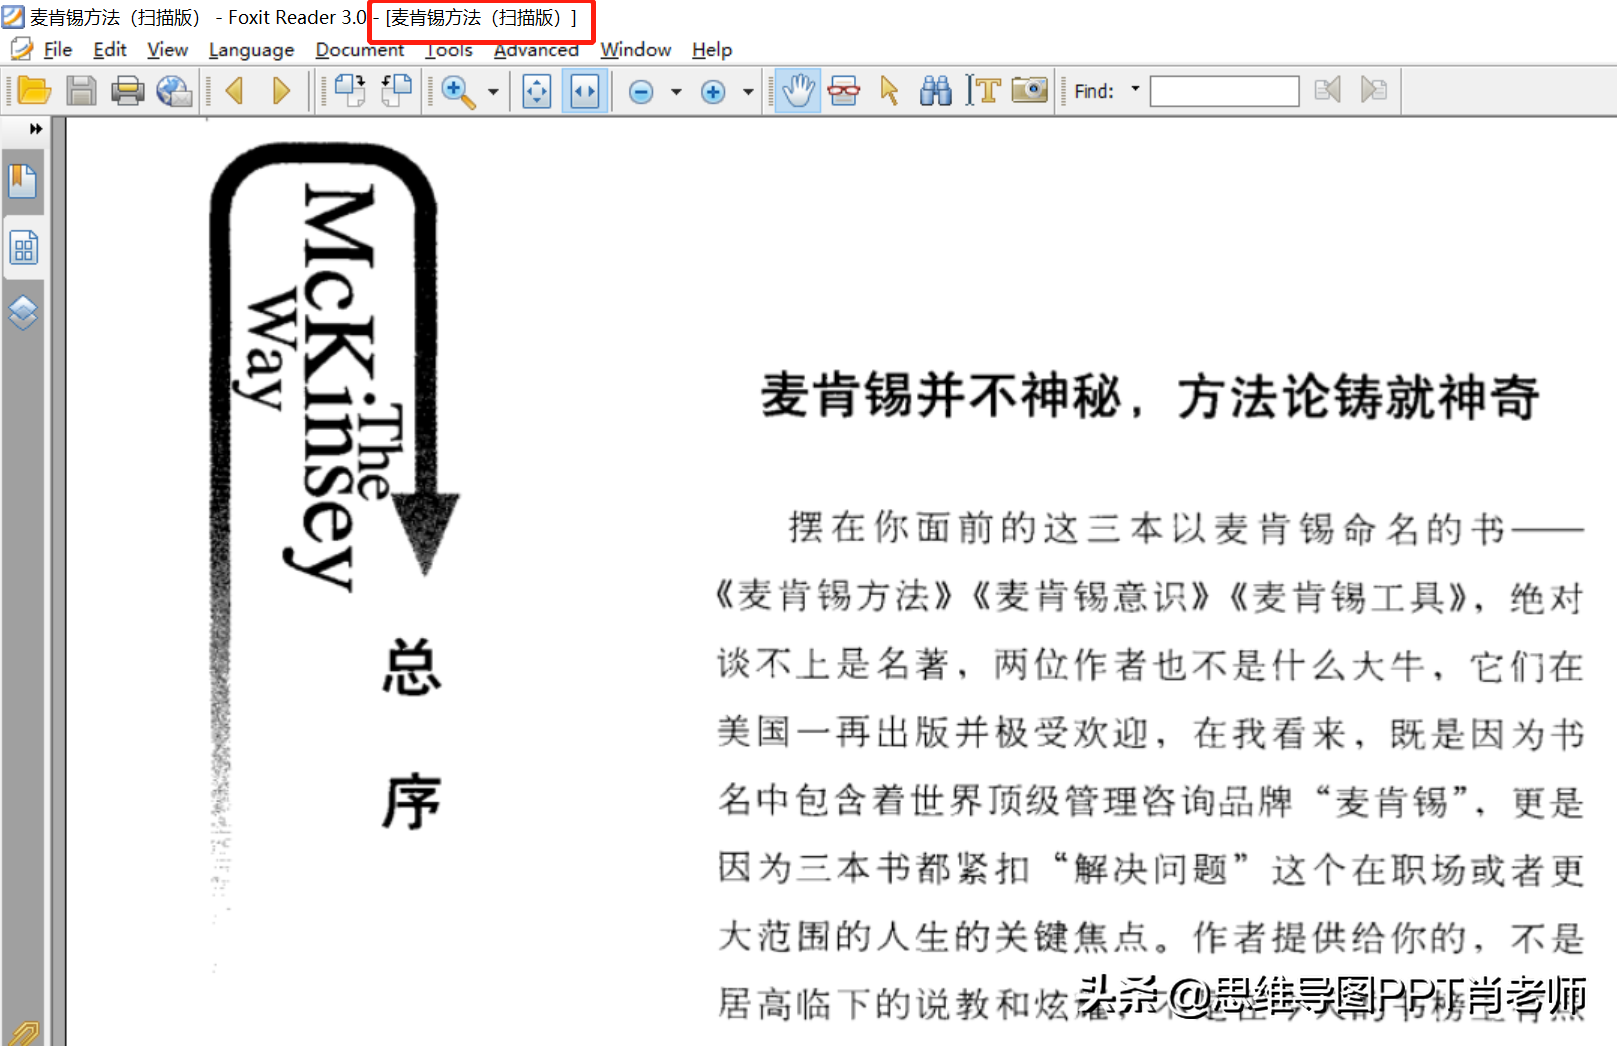This screenshot has height=1046, width=1617.
Task: Open the Tools menu
Action: (x=449, y=49)
